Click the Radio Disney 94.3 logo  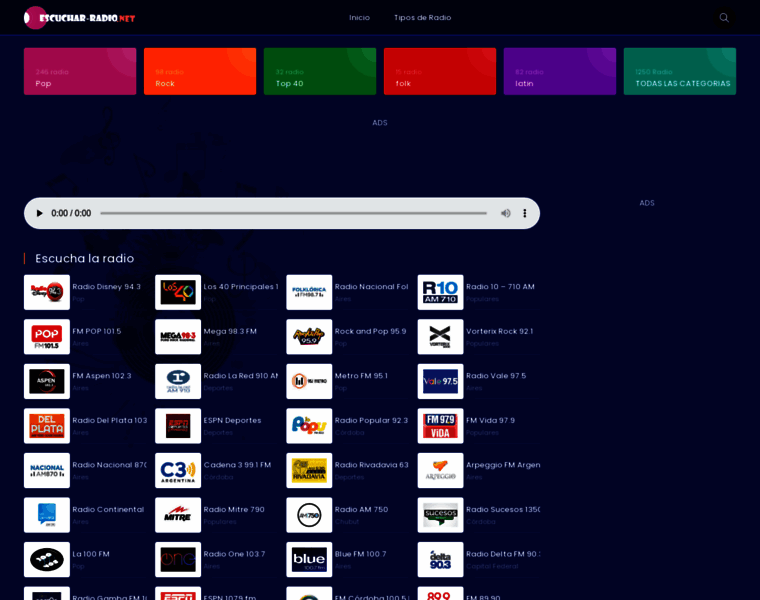[x=47, y=292]
